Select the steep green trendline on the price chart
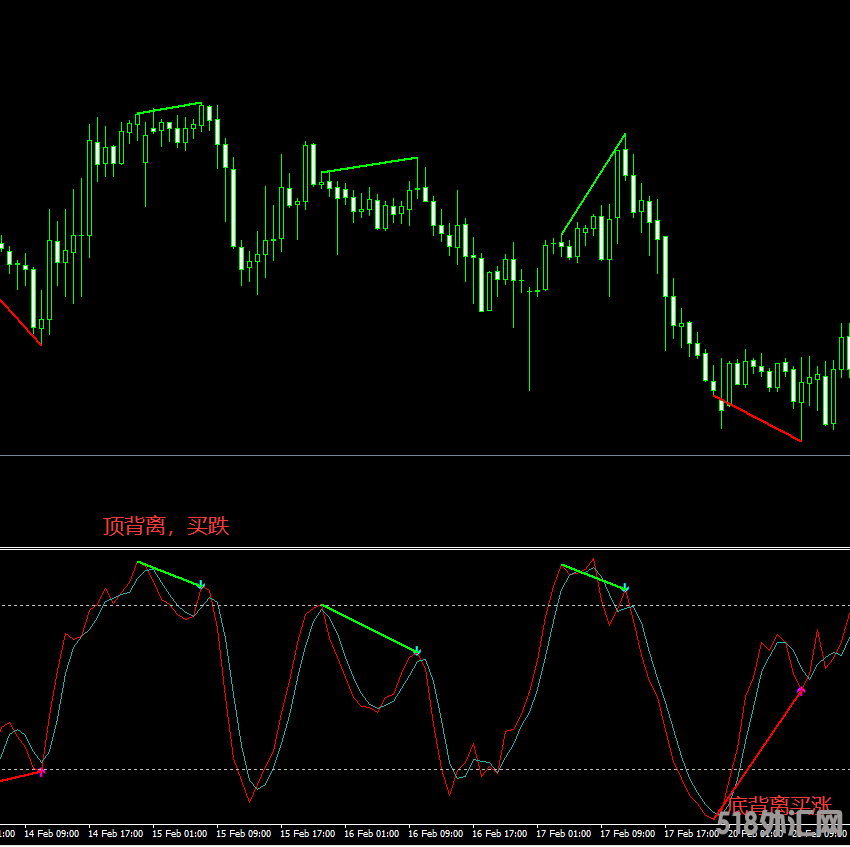 tap(594, 184)
